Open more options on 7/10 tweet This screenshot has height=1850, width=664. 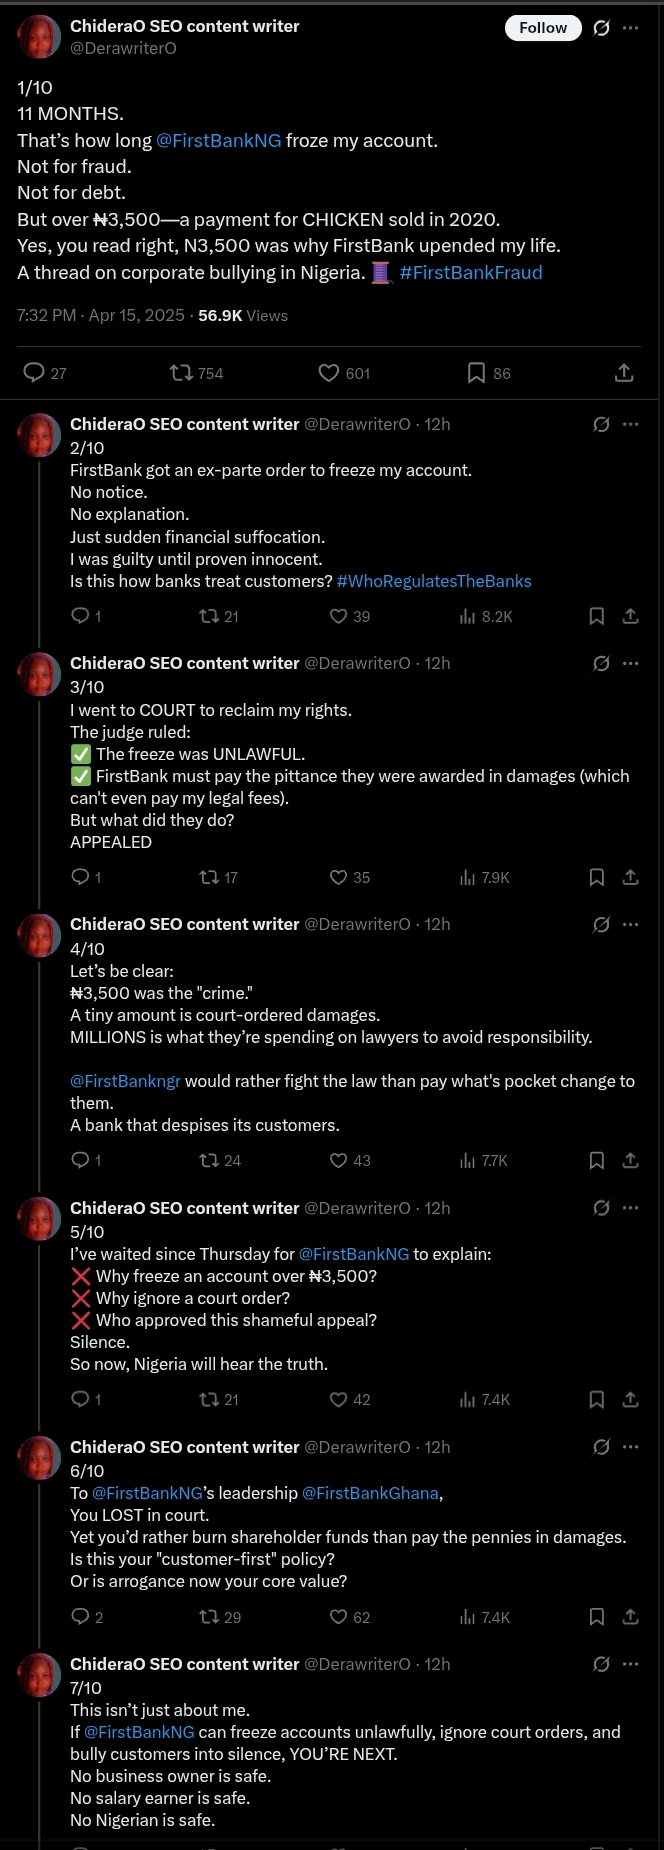(x=630, y=1664)
